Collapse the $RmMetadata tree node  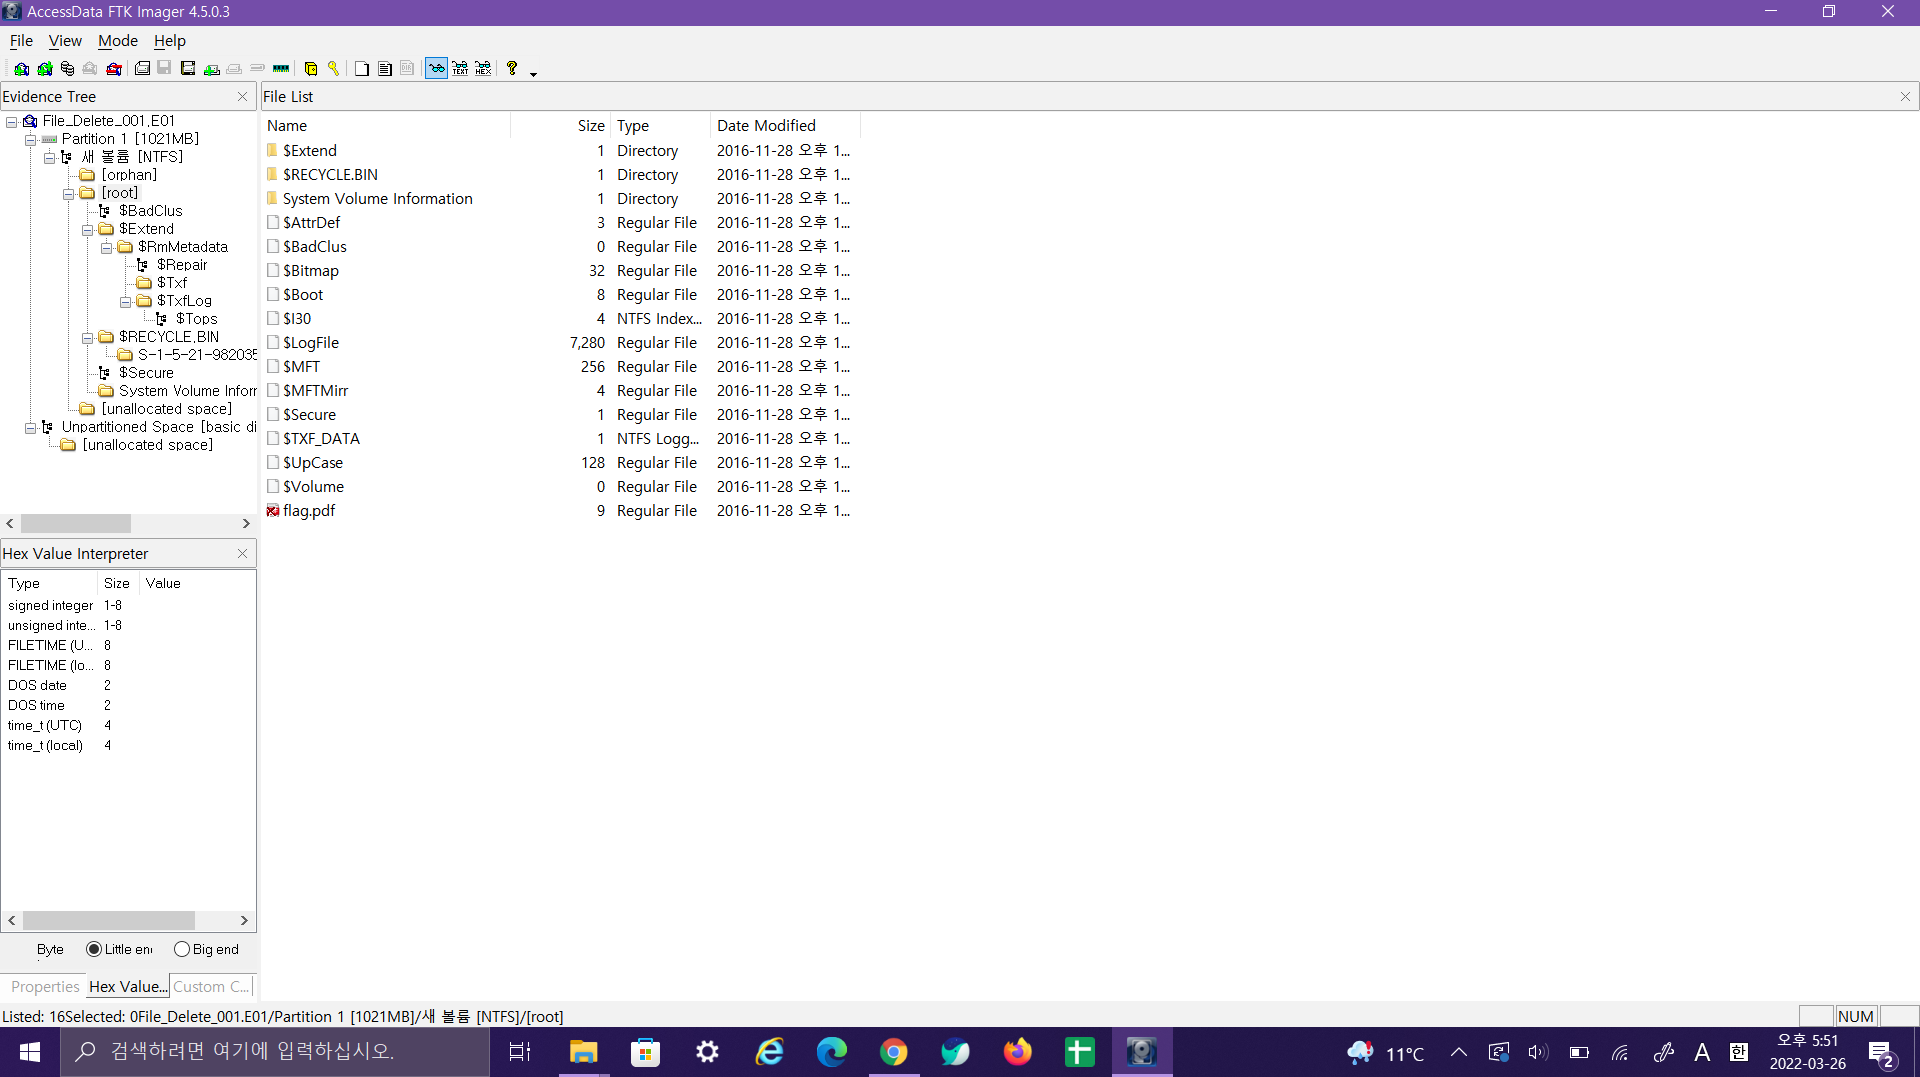107,248
